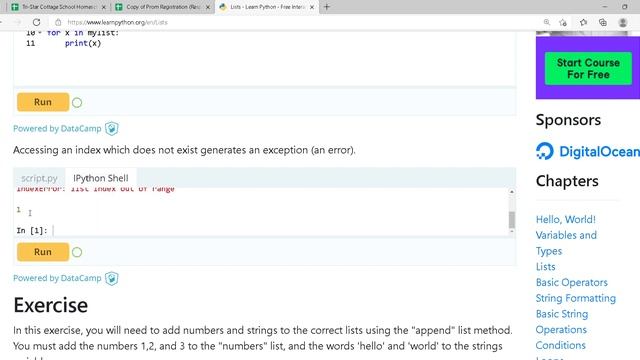The image size is (640, 360).
Task: Run the first code editor
Action: pyautogui.click(x=43, y=102)
